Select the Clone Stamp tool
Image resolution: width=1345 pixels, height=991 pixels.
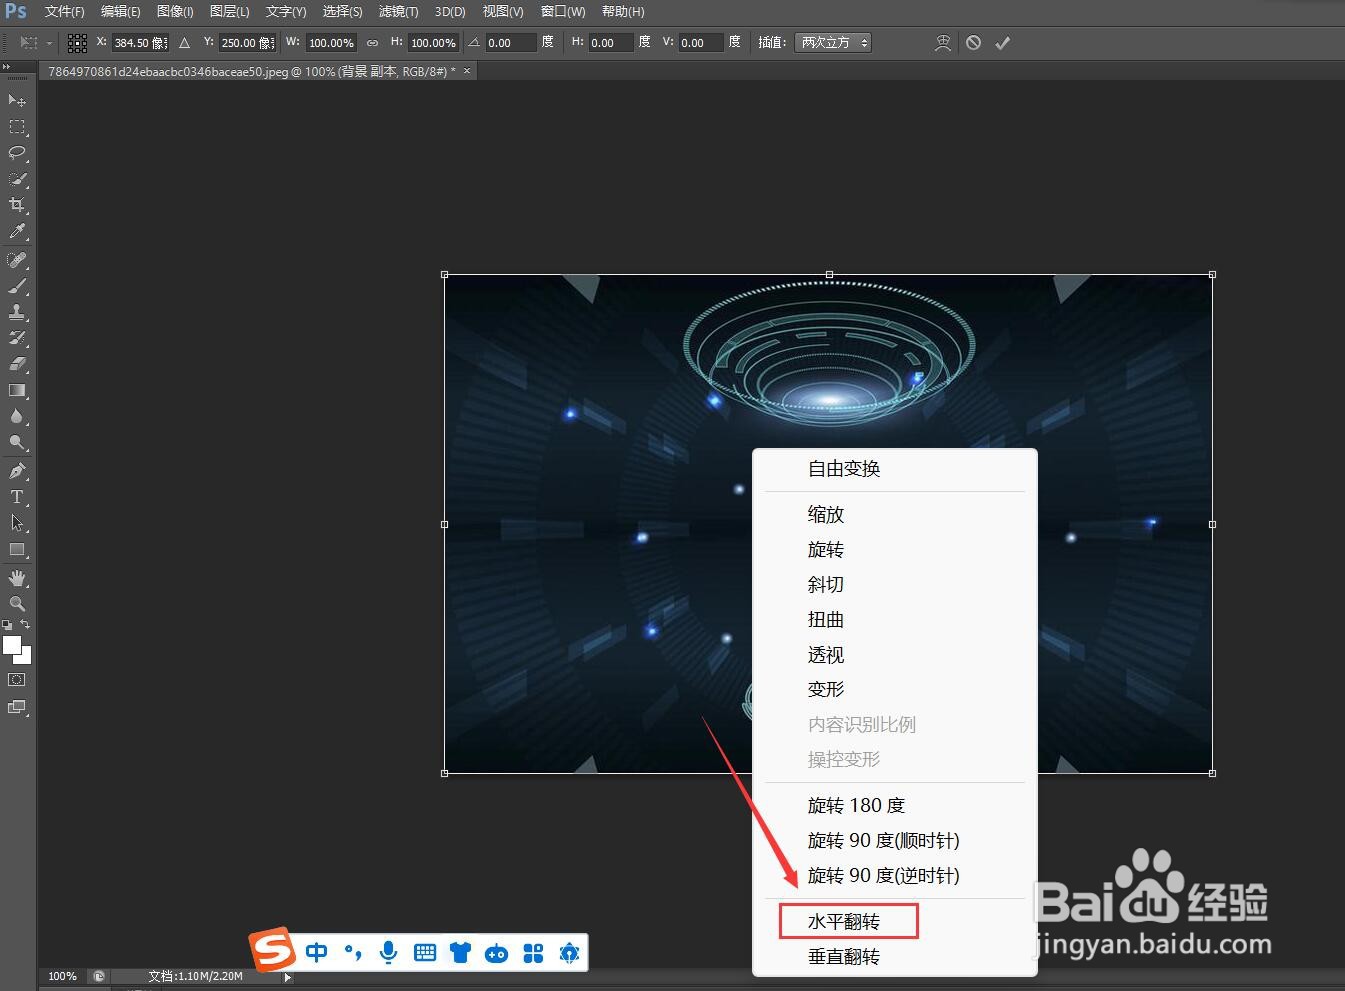click(x=16, y=314)
